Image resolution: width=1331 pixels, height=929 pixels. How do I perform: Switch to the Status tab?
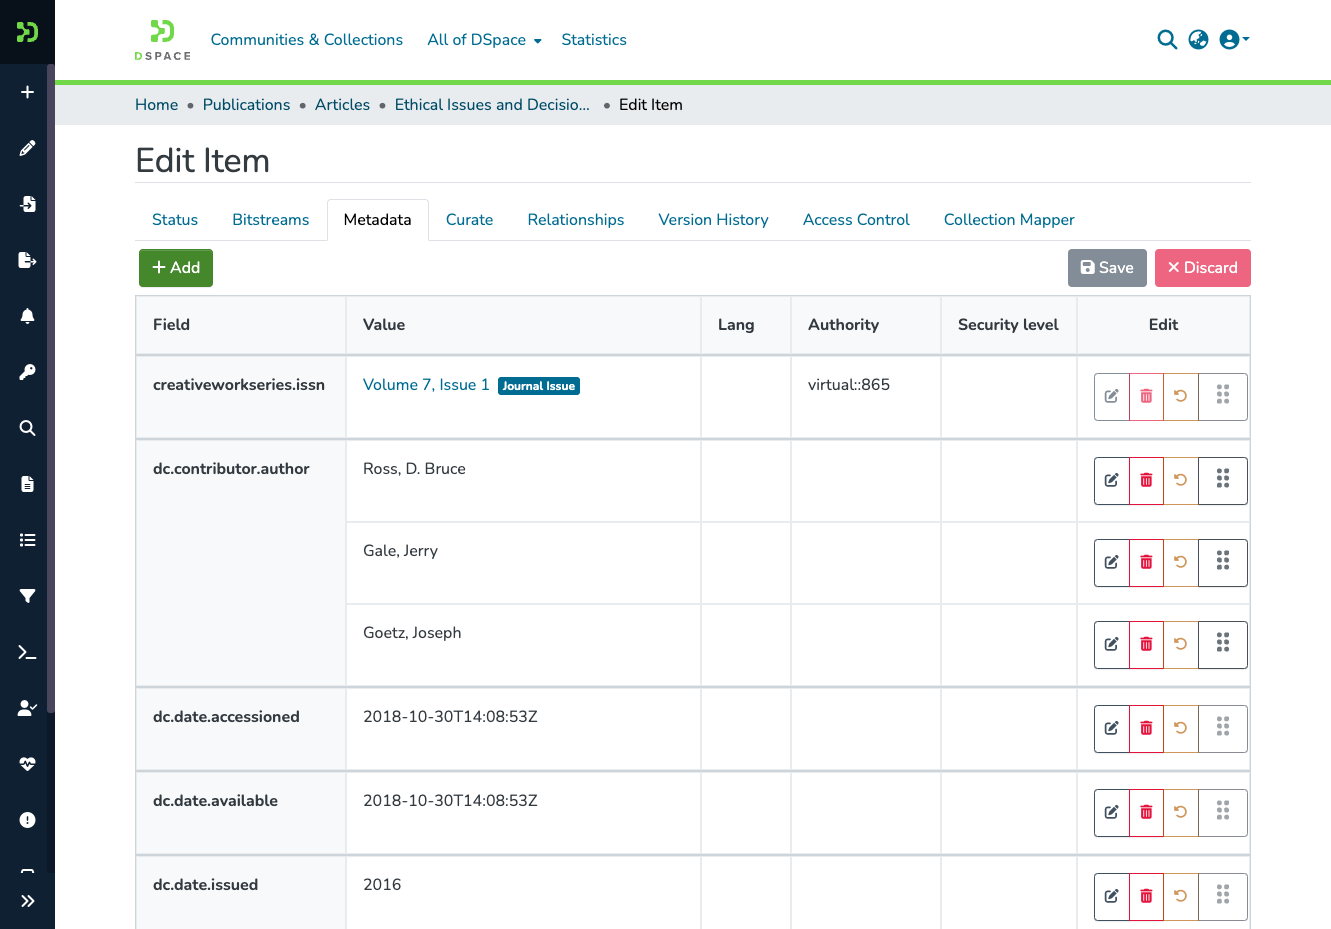[175, 220]
